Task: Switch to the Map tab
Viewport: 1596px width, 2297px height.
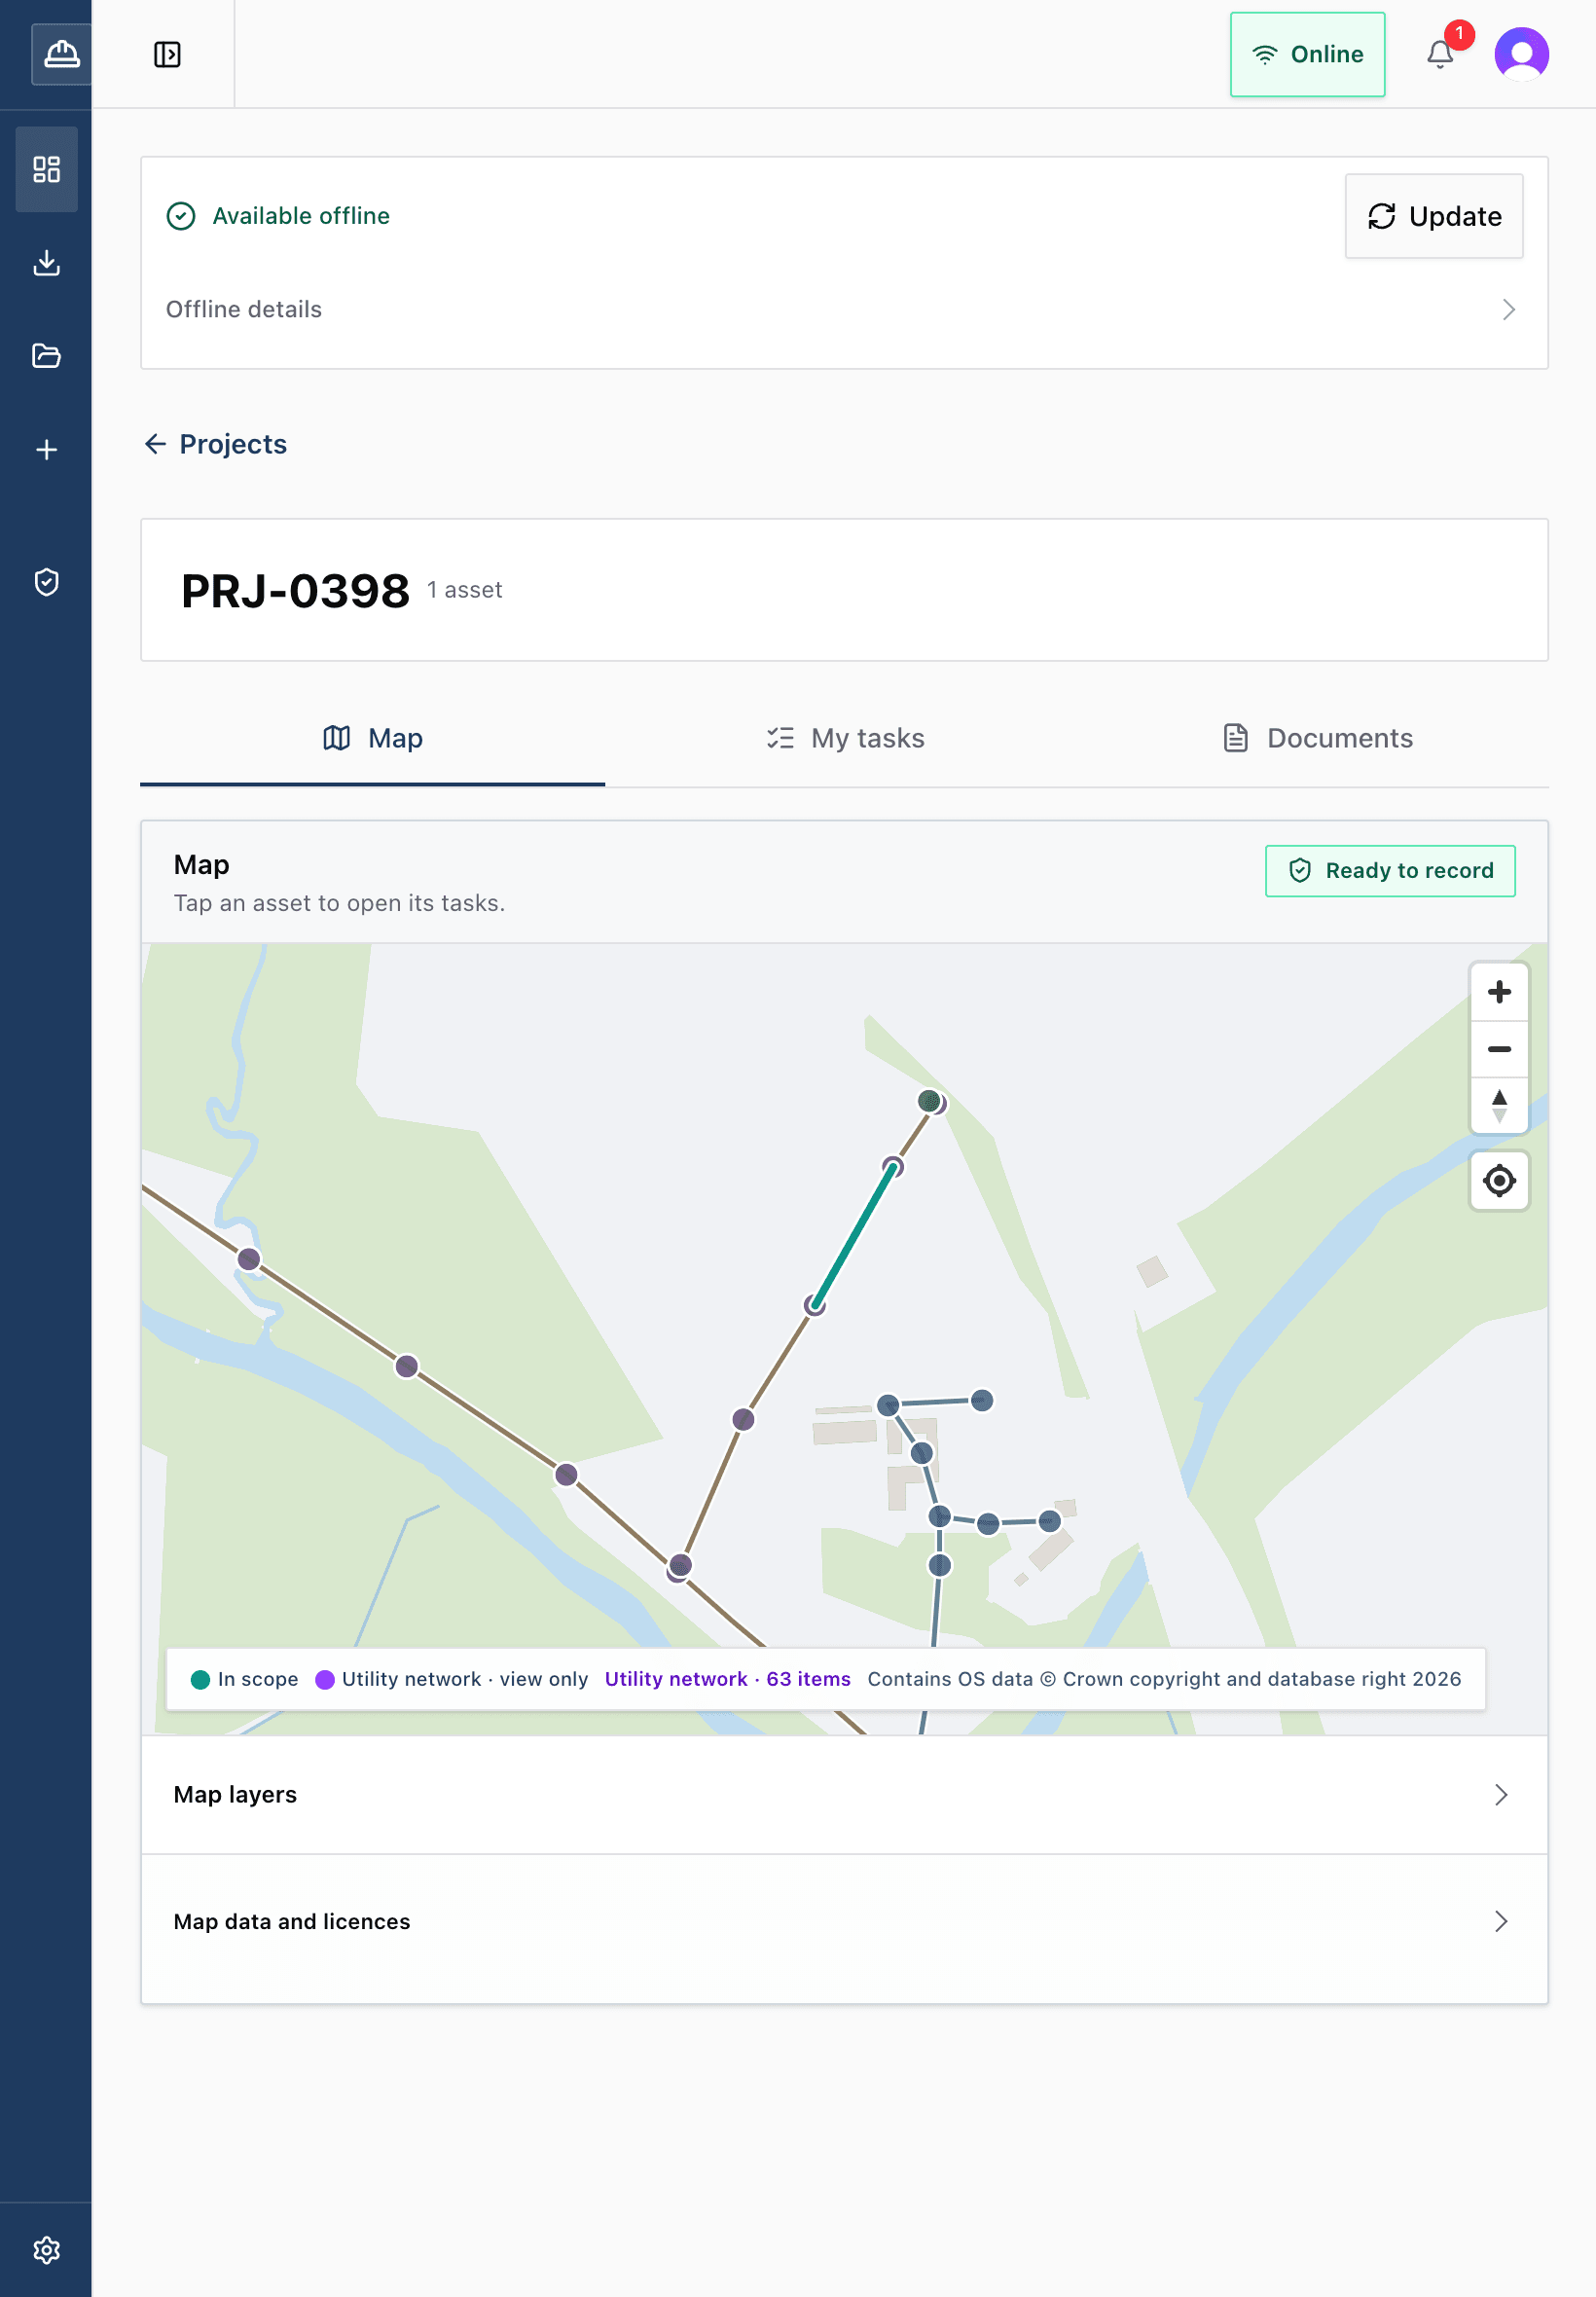Action: (372, 738)
